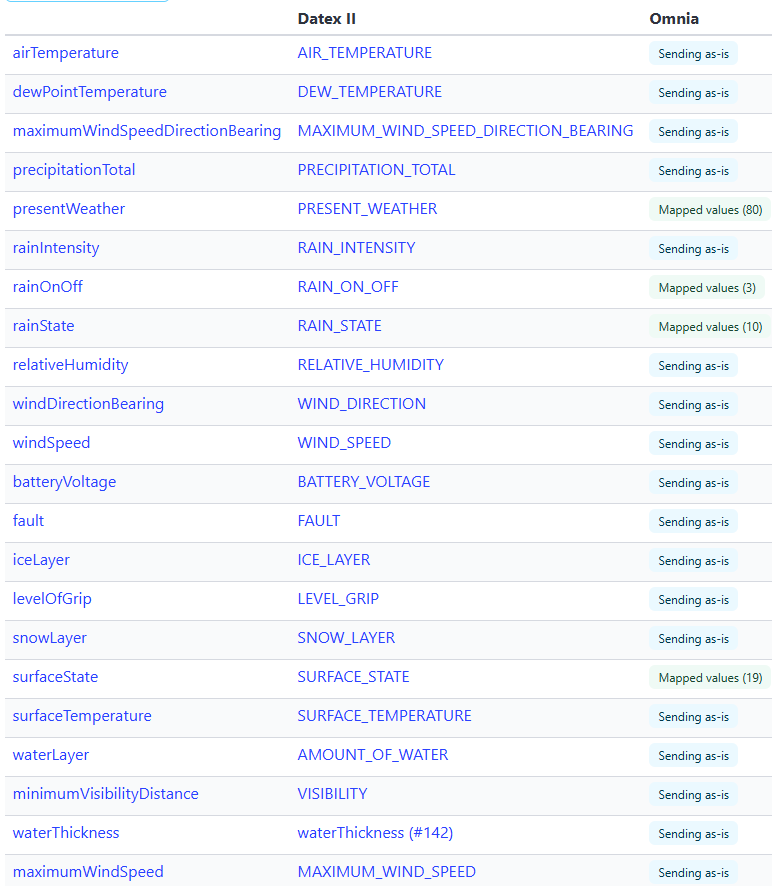Viewport: 772px width, 886px height.
Task: Open the windSpeed link
Action: 51,443
